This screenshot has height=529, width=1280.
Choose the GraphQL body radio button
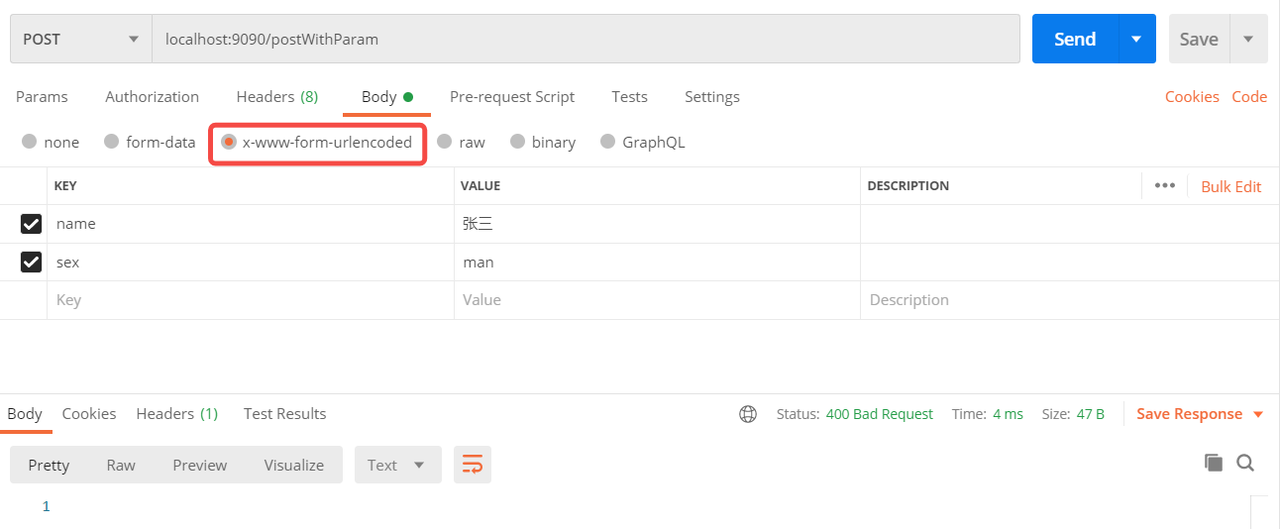608,142
